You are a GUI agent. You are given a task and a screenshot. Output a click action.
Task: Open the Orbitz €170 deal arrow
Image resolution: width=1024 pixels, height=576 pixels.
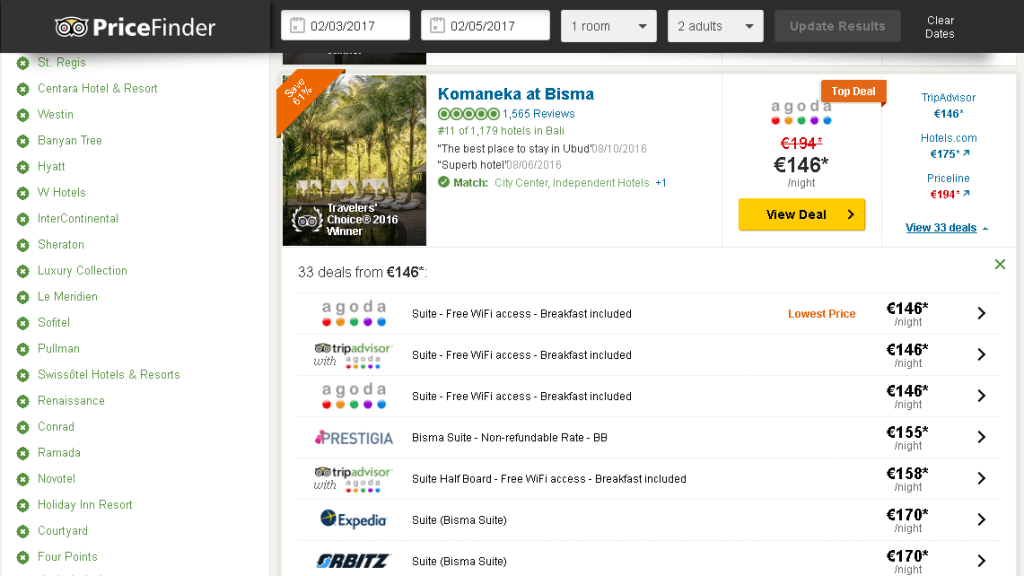point(981,561)
